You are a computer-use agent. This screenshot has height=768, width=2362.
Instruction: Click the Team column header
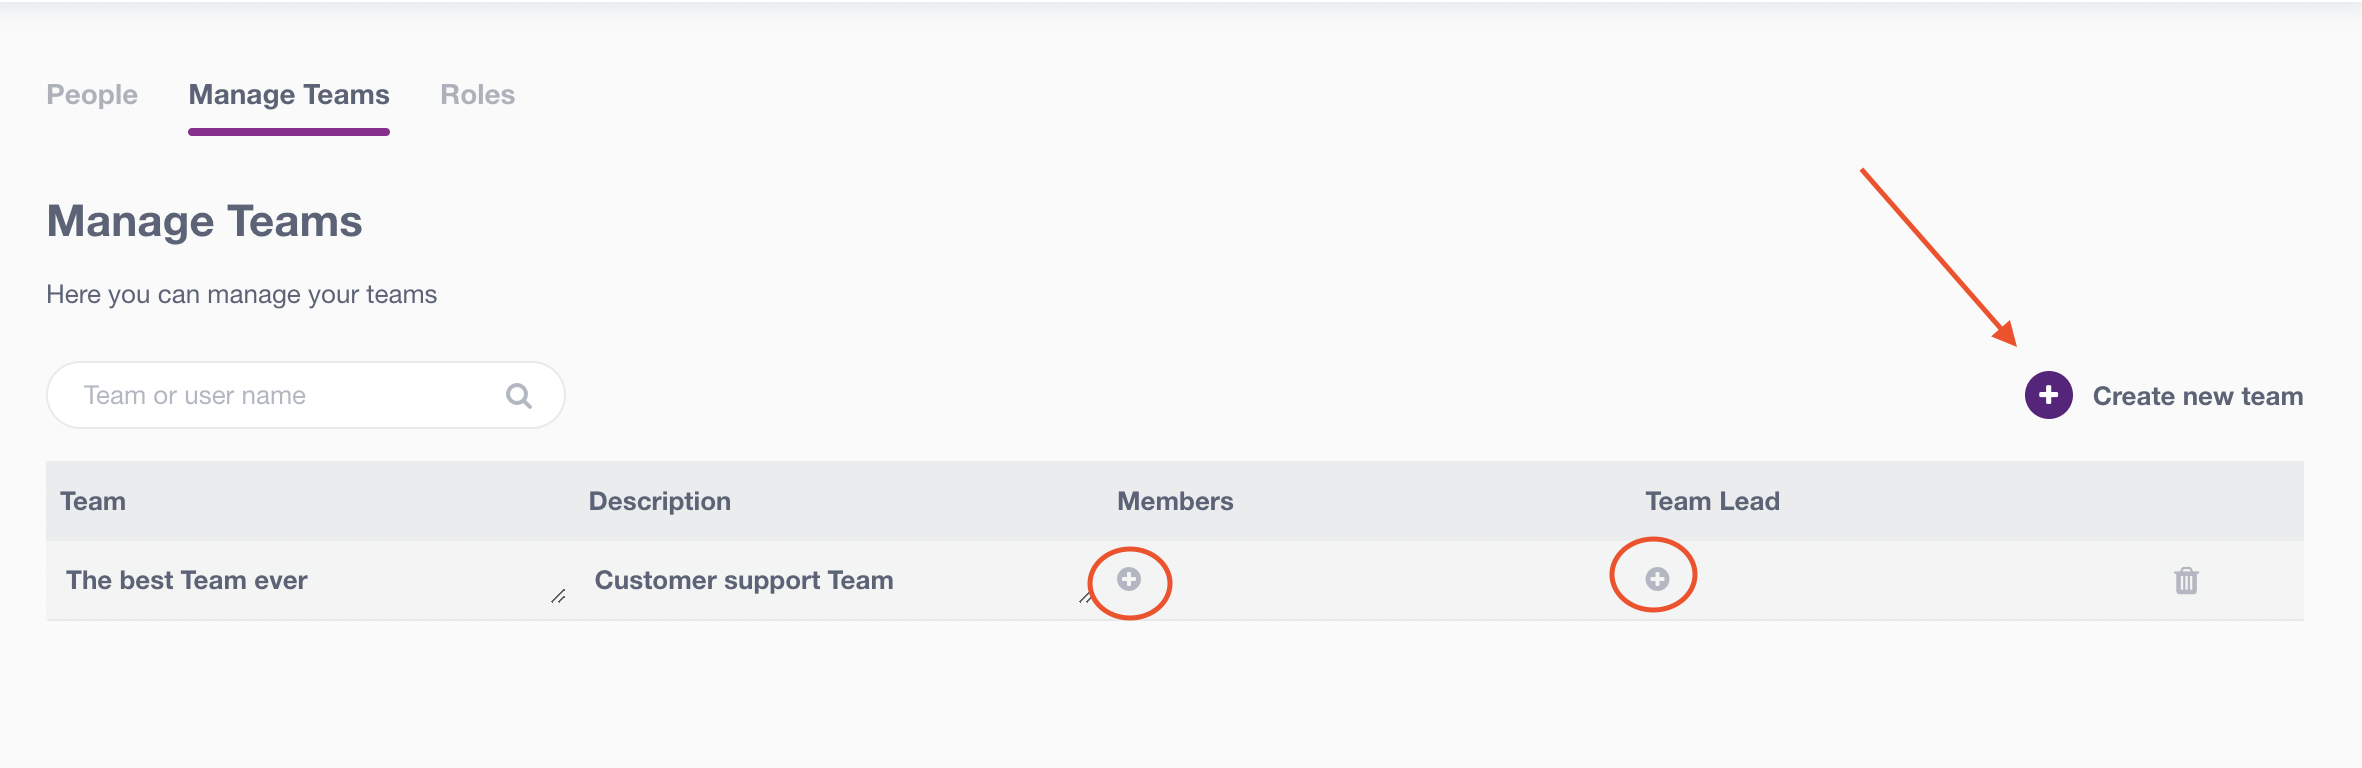pyautogui.click(x=93, y=501)
